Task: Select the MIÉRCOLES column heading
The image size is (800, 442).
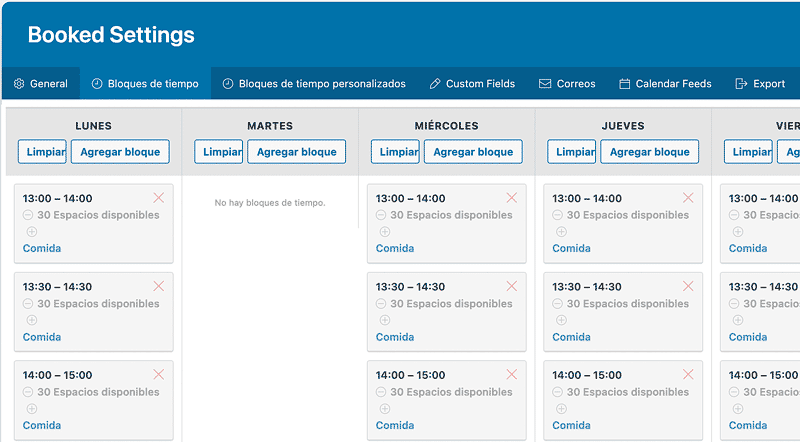Action: [446, 126]
